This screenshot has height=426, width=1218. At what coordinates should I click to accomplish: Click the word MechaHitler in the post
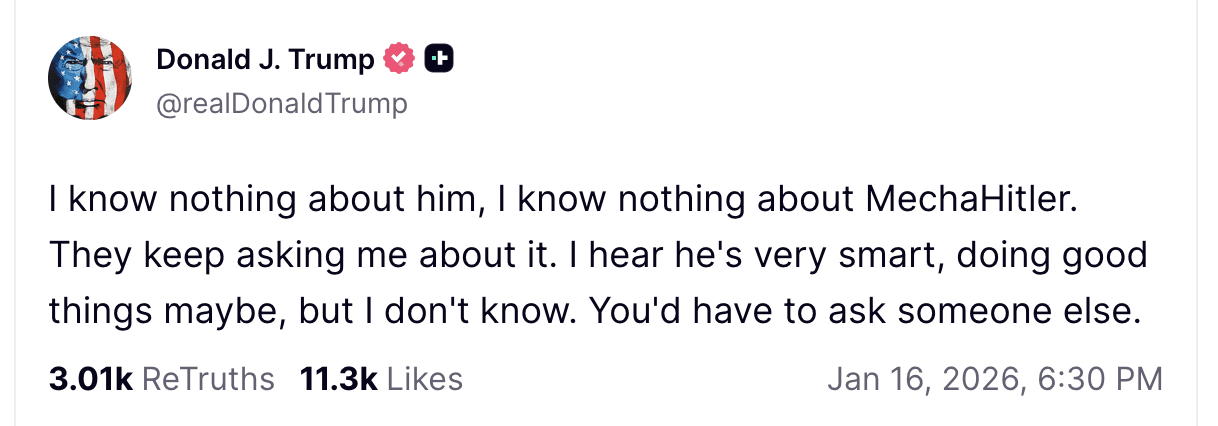click(x=969, y=199)
